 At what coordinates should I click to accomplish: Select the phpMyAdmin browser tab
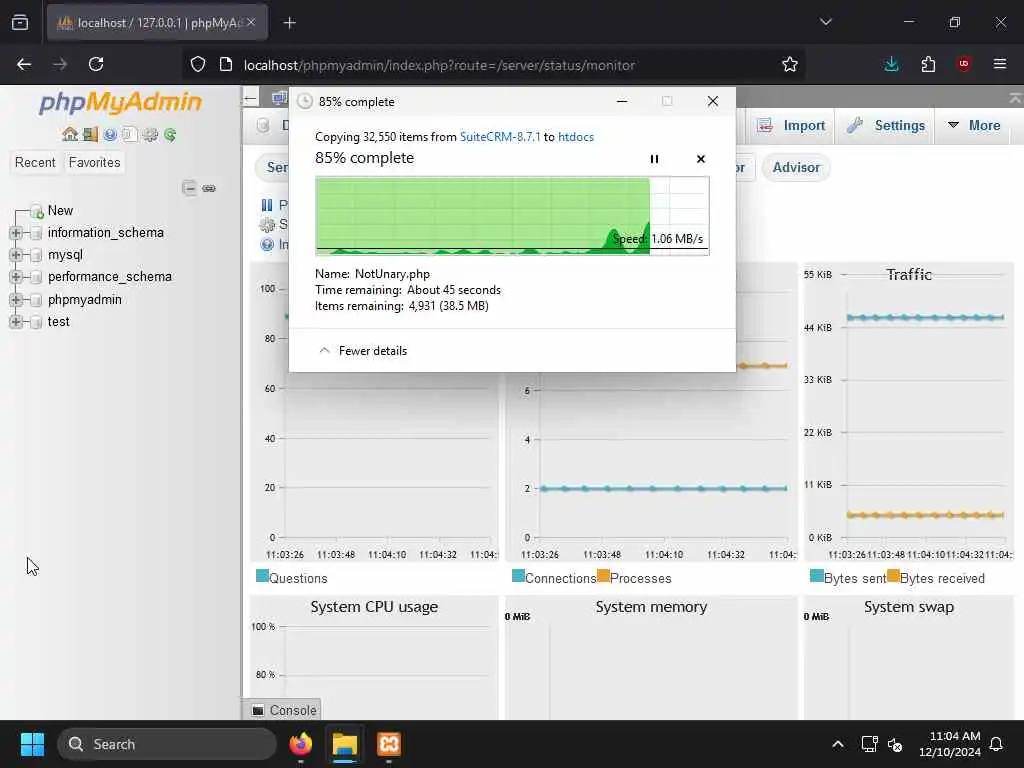(157, 23)
